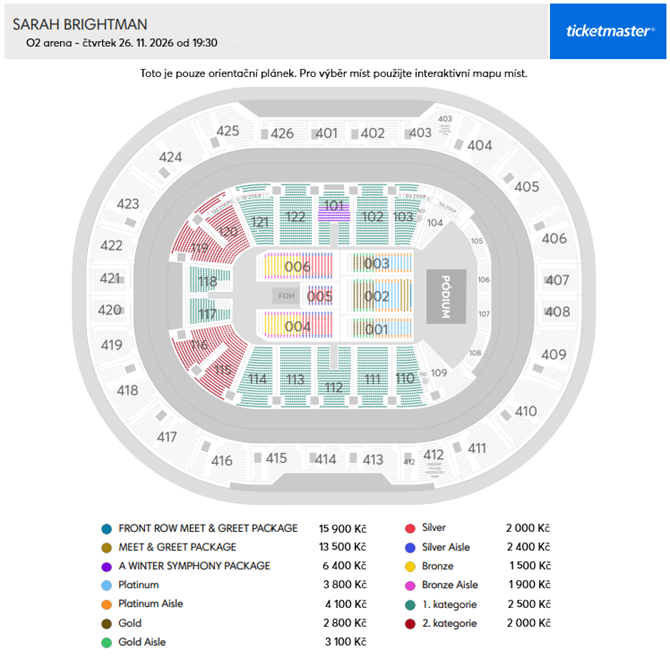Select upper-level section 409

click(x=553, y=354)
